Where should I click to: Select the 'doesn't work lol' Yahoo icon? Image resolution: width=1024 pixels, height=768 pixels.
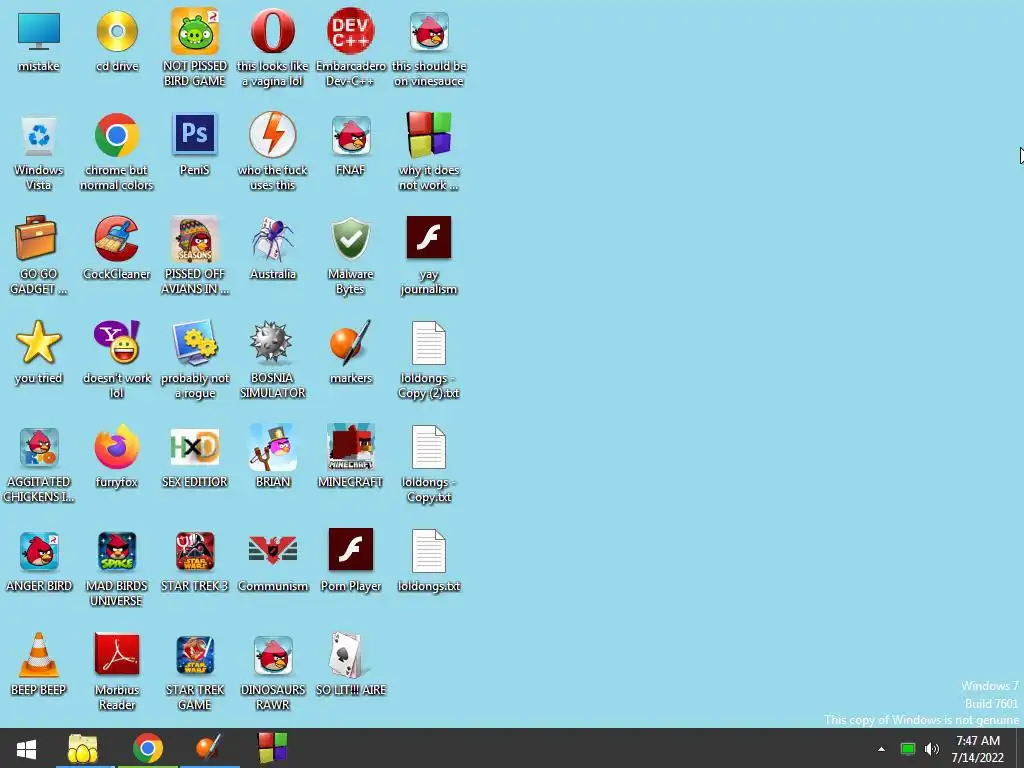point(117,342)
